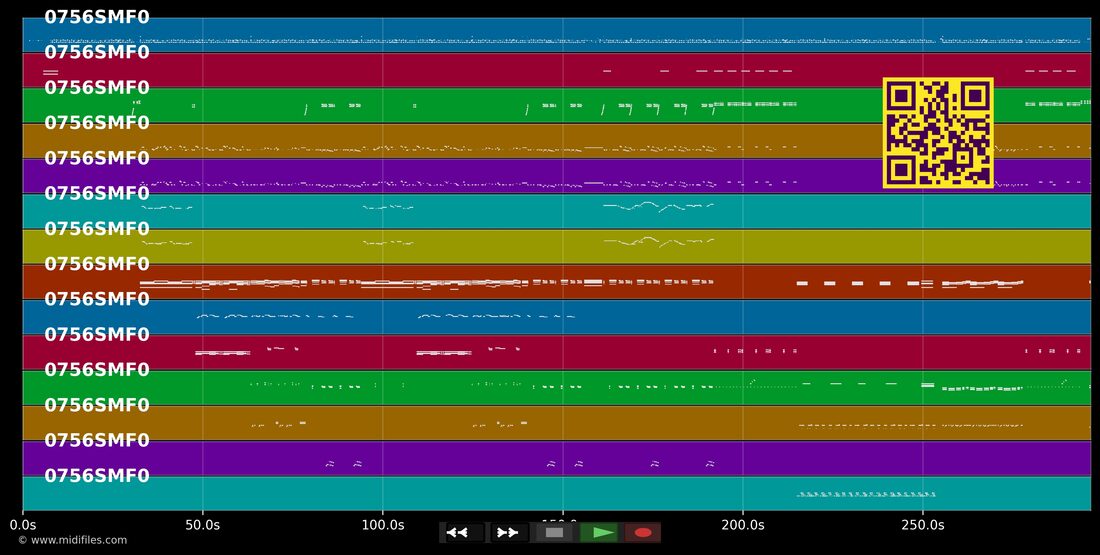Click the 250.0s time axis label
The height and width of the screenshot is (555, 1100).
coord(922,524)
